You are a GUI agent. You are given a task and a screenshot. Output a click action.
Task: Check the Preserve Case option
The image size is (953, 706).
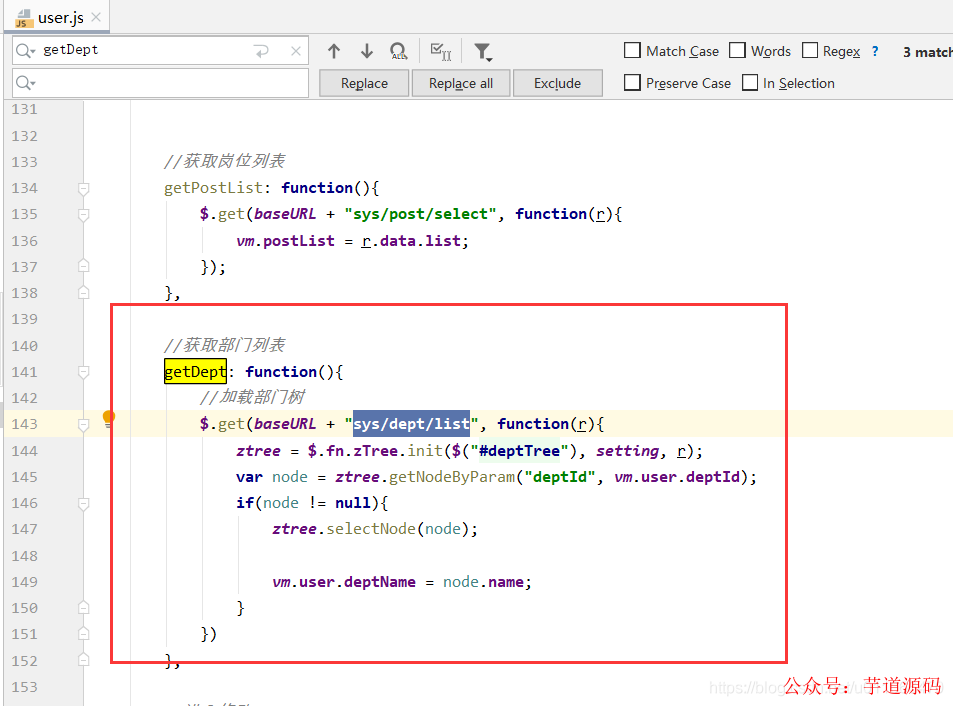(632, 83)
